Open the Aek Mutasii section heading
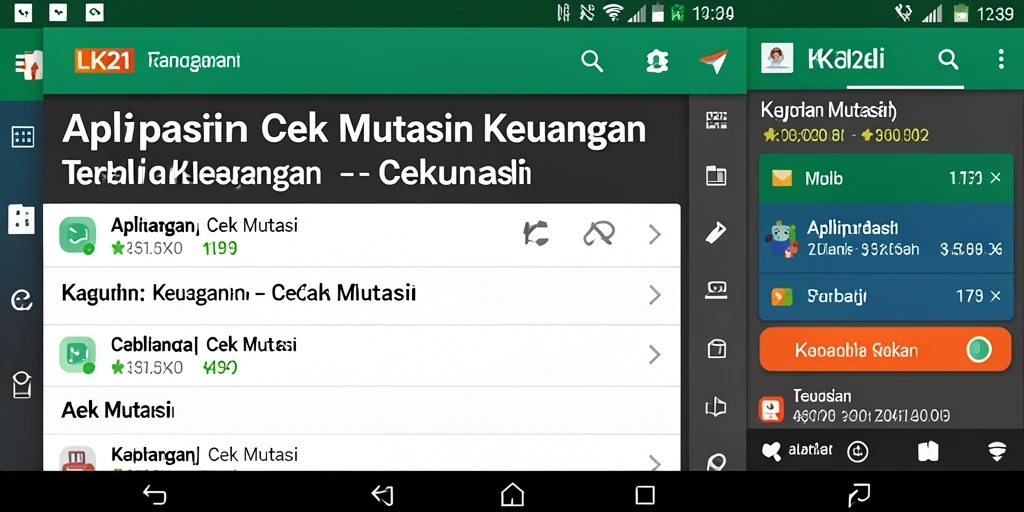The height and width of the screenshot is (512, 1024). 118,410
